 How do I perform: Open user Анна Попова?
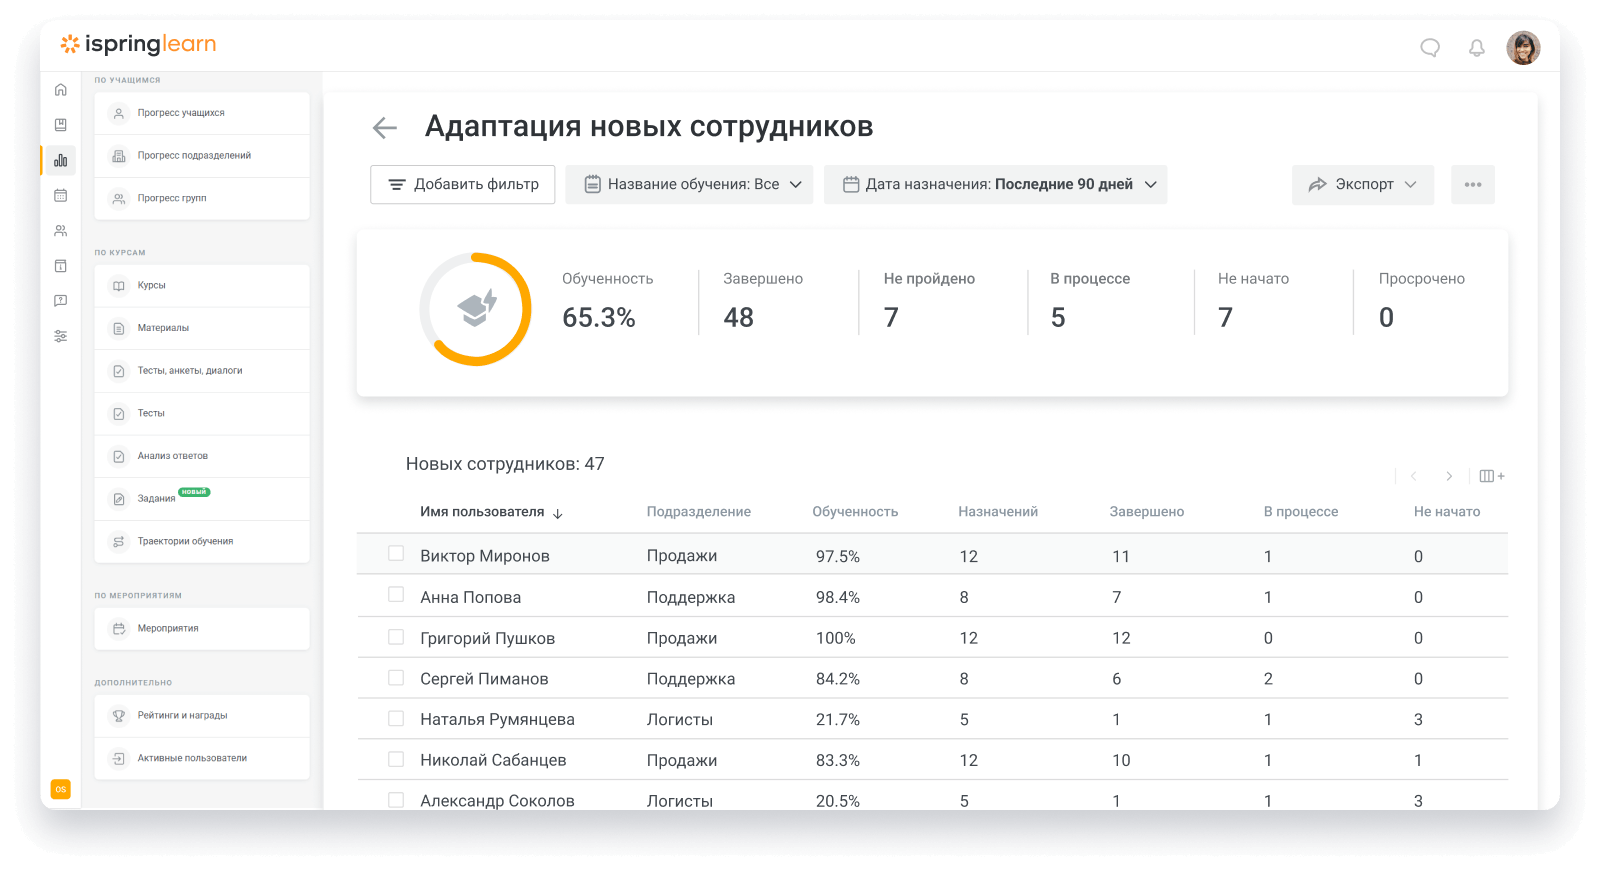click(470, 597)
